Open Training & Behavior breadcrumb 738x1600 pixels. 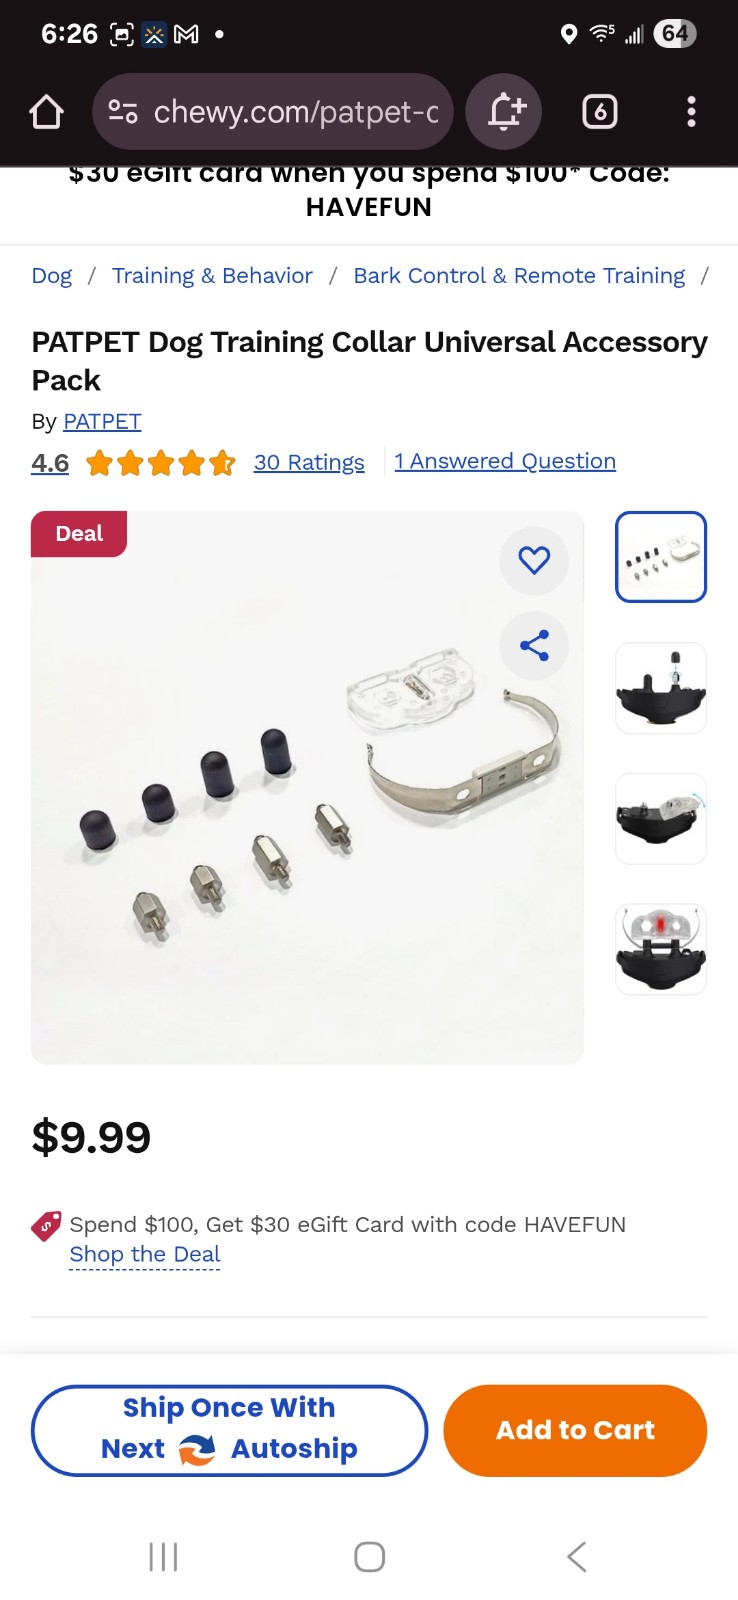212,276
